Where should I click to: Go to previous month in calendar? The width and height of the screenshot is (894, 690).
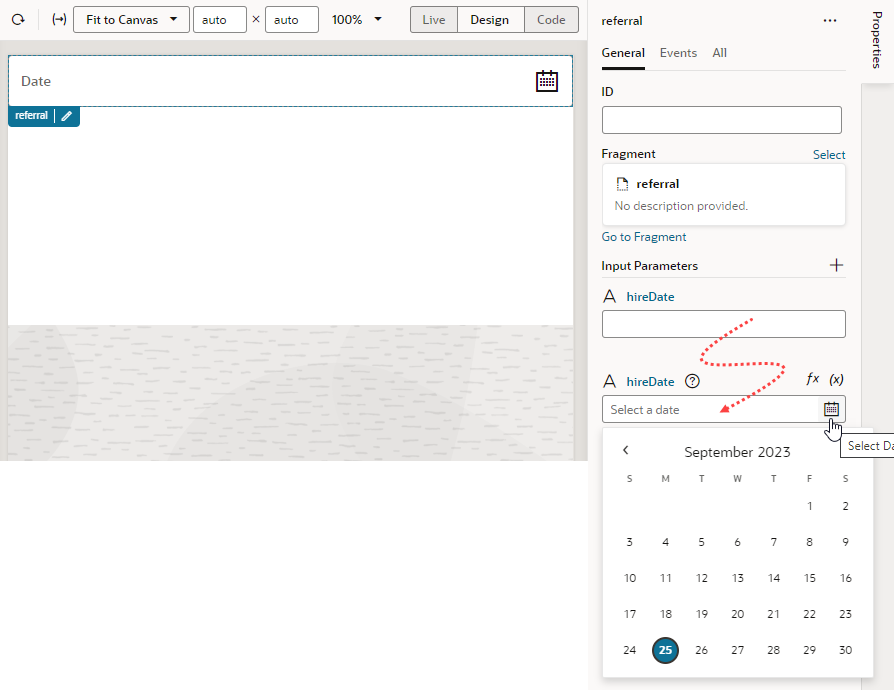tap(625, 450)
